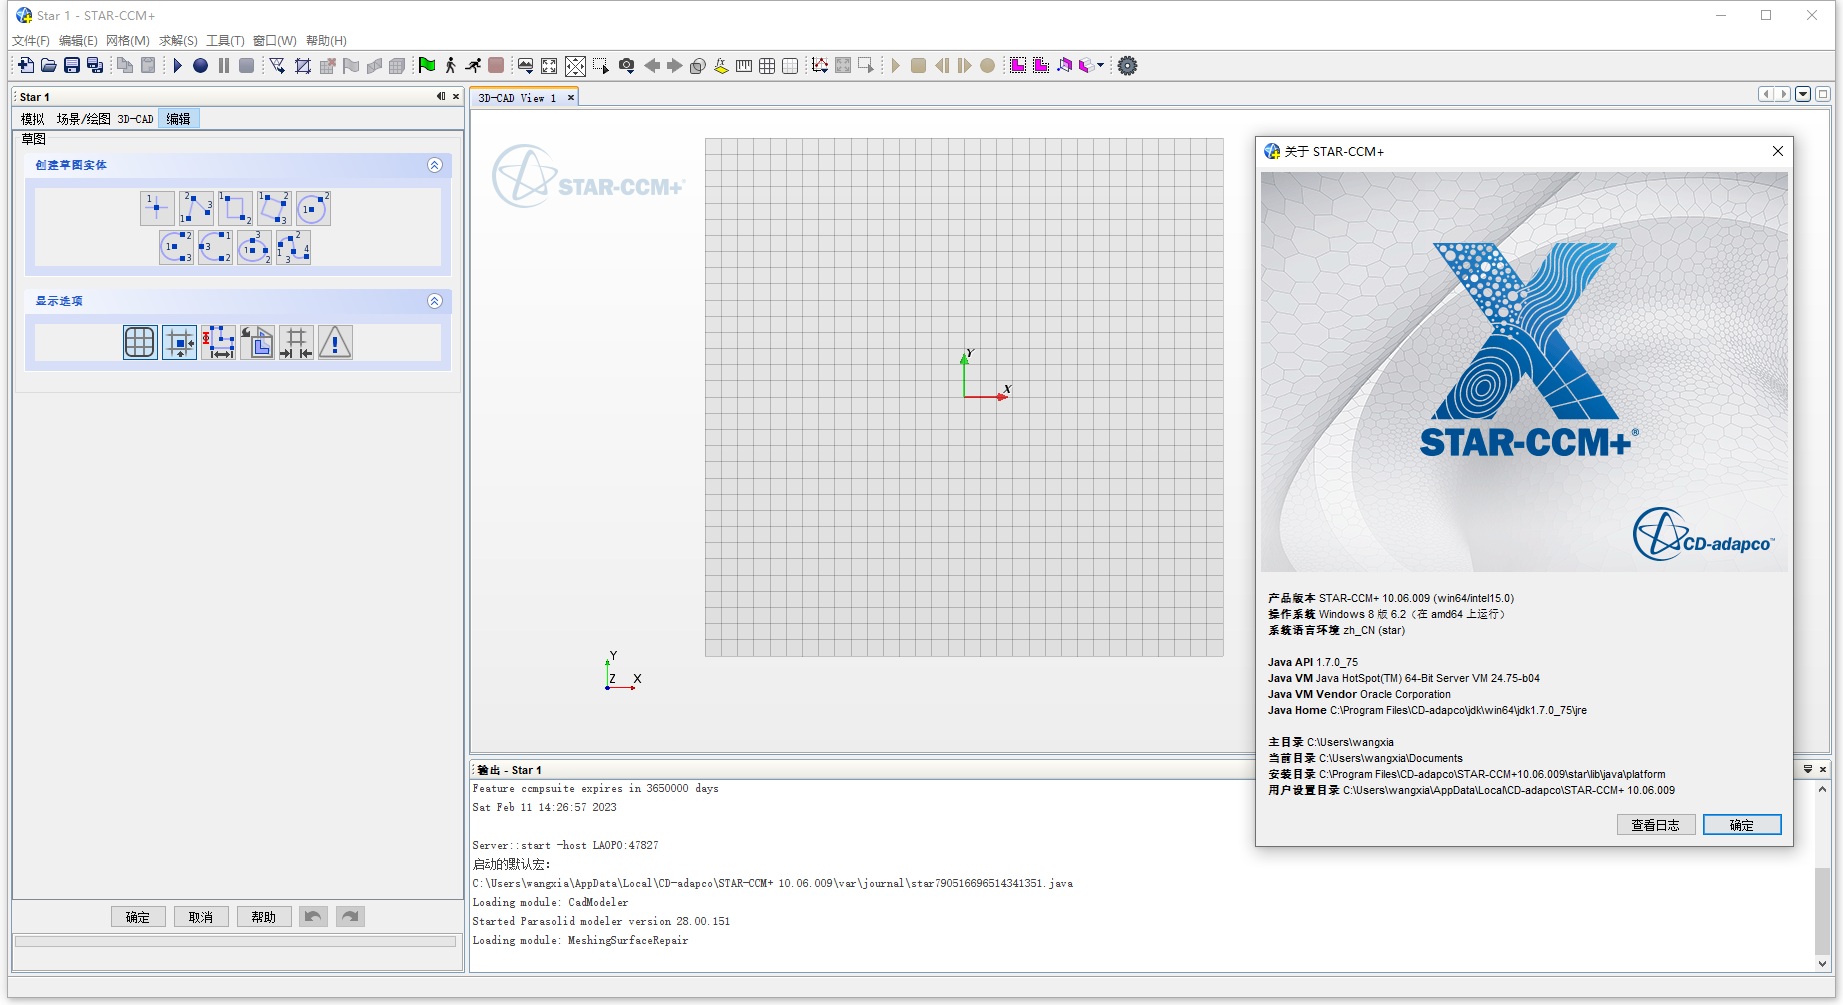Screen dimensions: 1843x1005
Task: Select the three-point arc sketch tool
Action: pyautogui.click(x=215, y=247)
